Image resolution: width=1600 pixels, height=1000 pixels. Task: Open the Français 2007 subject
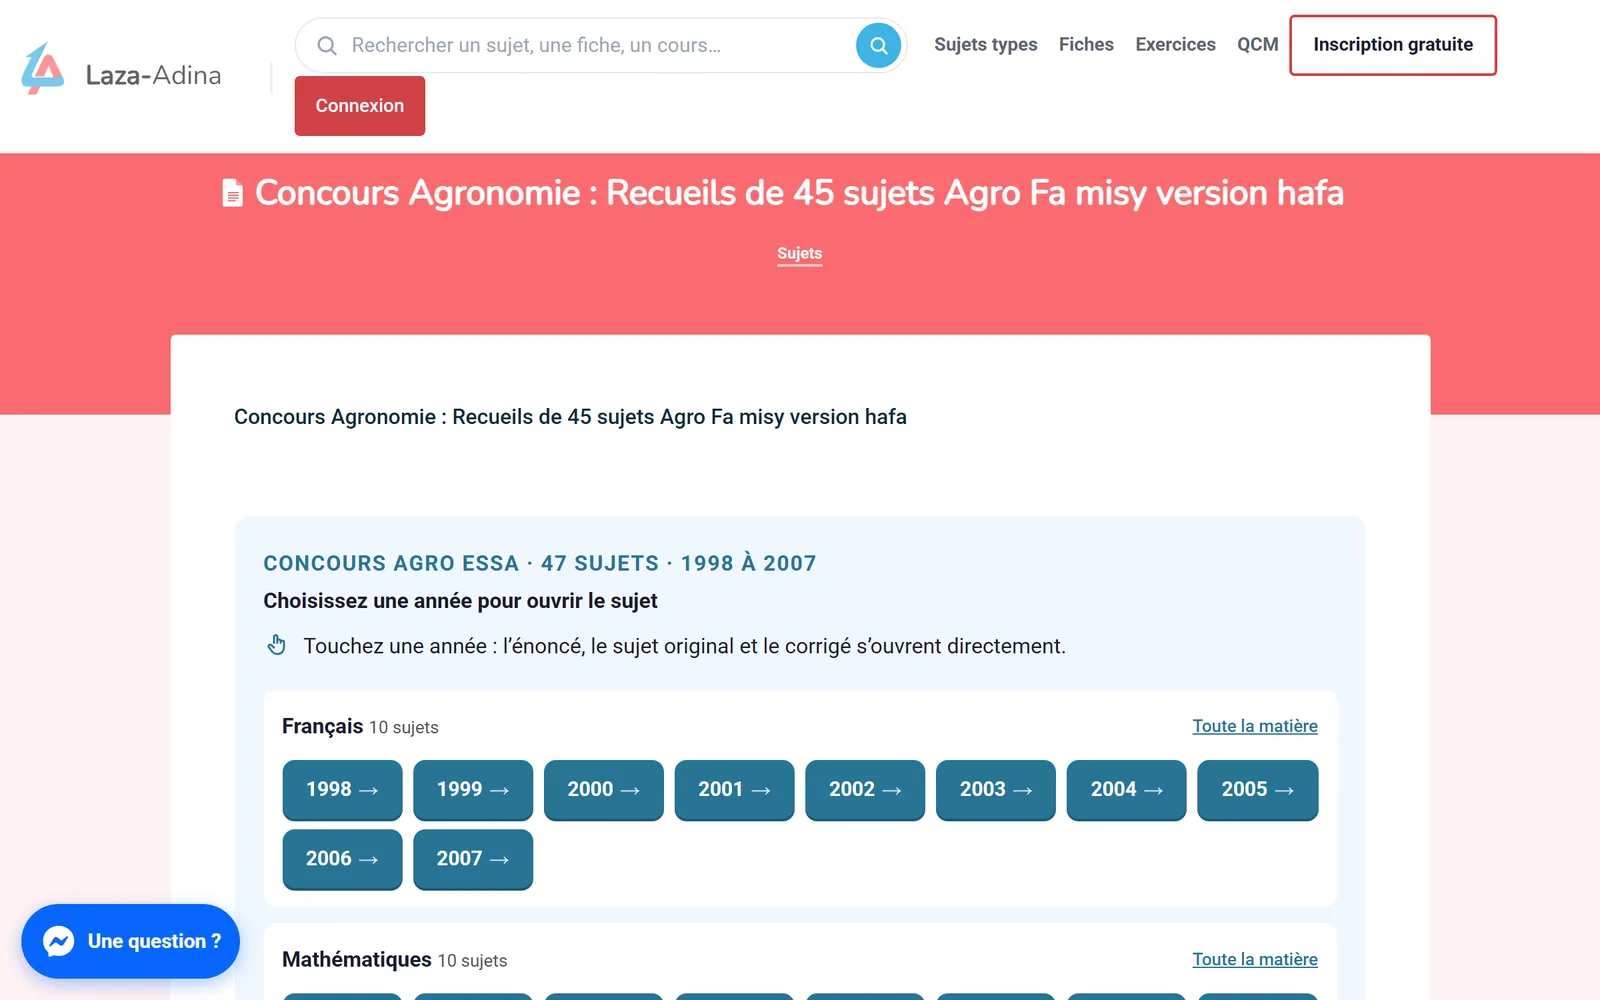point(473,859)
